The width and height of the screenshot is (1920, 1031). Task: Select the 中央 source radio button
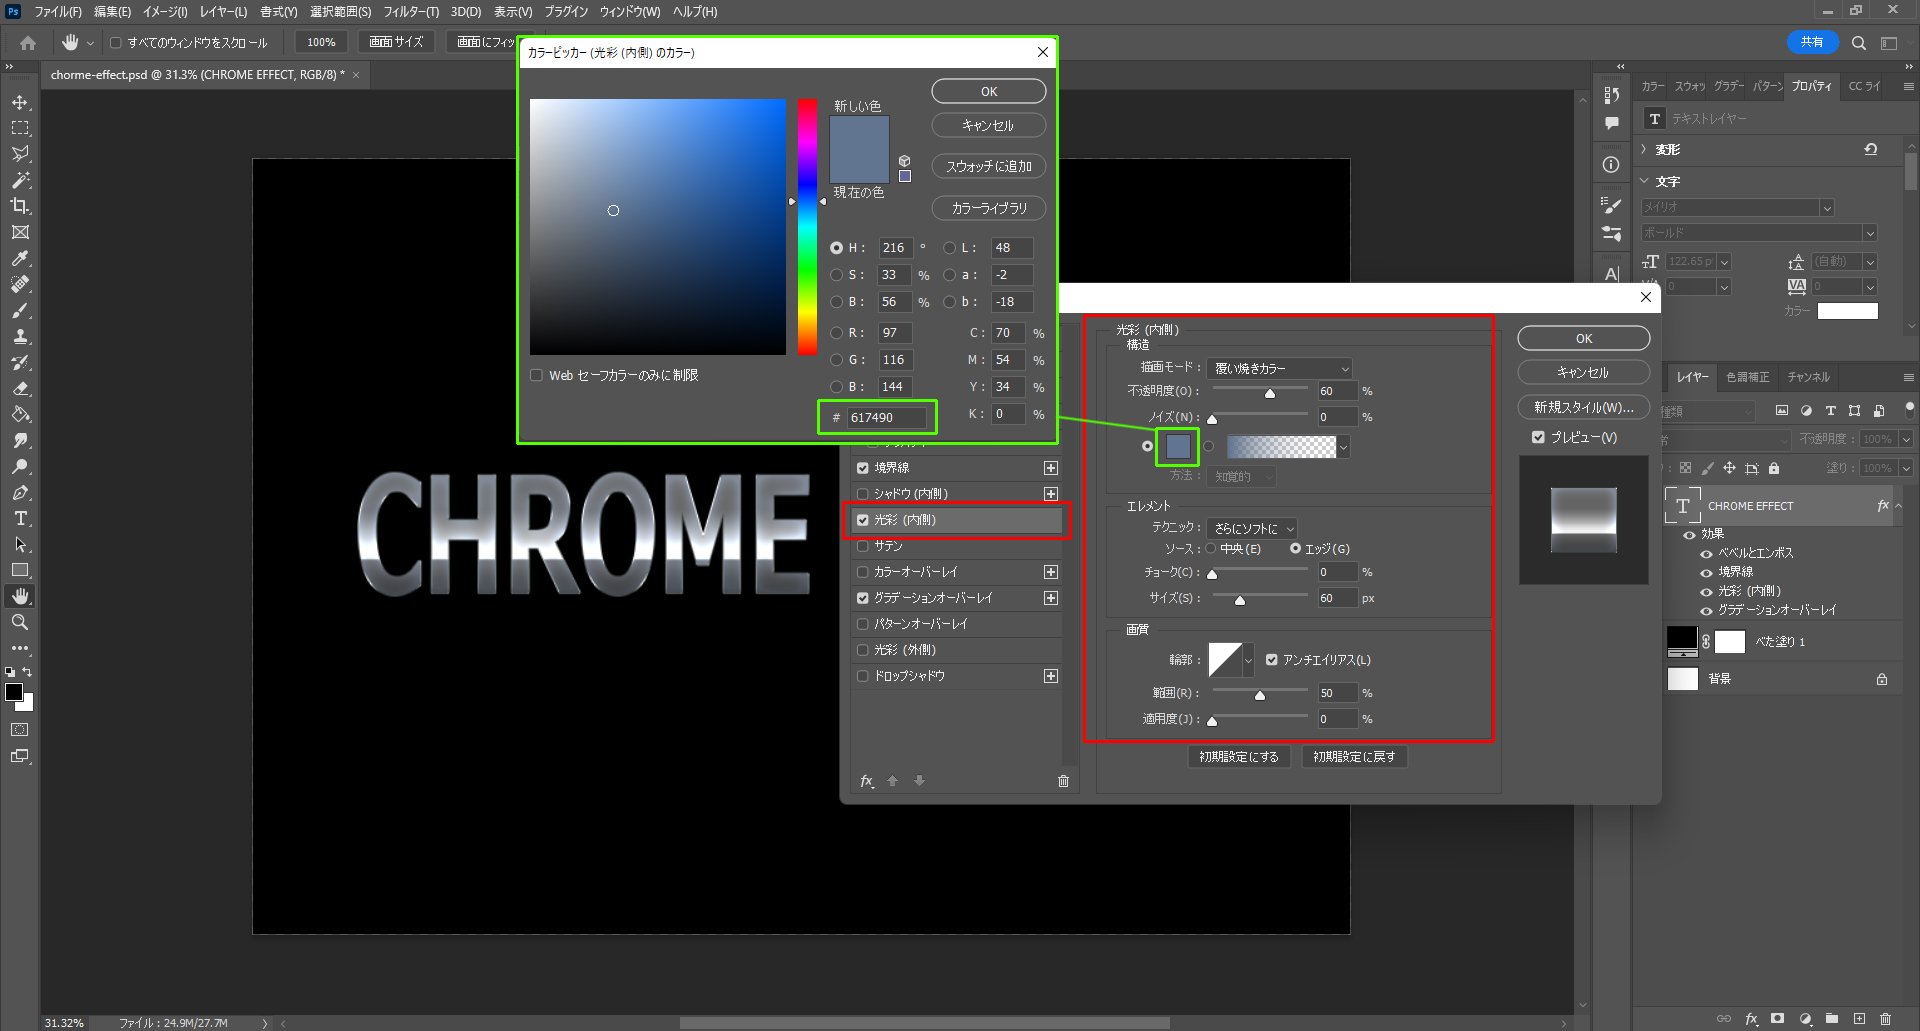pyautogui.click(x=1211, y=549)
